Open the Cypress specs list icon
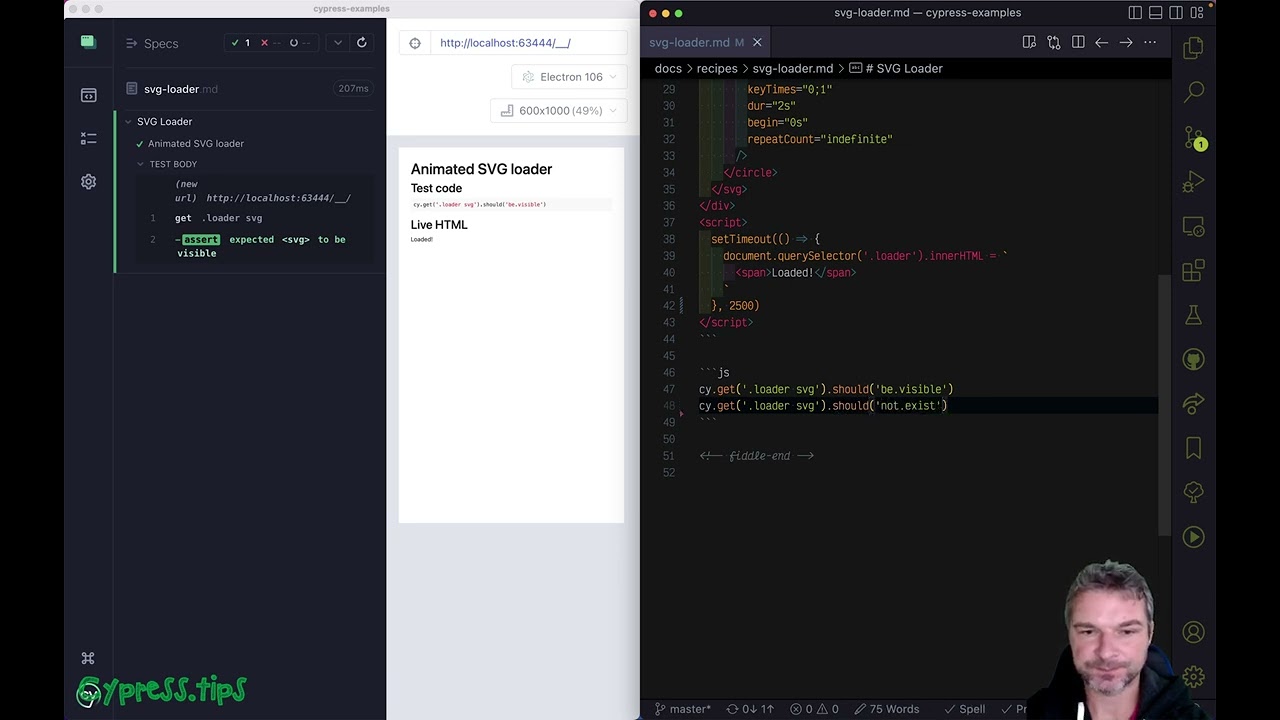1280x720 pixels. [x=89, y=95]
